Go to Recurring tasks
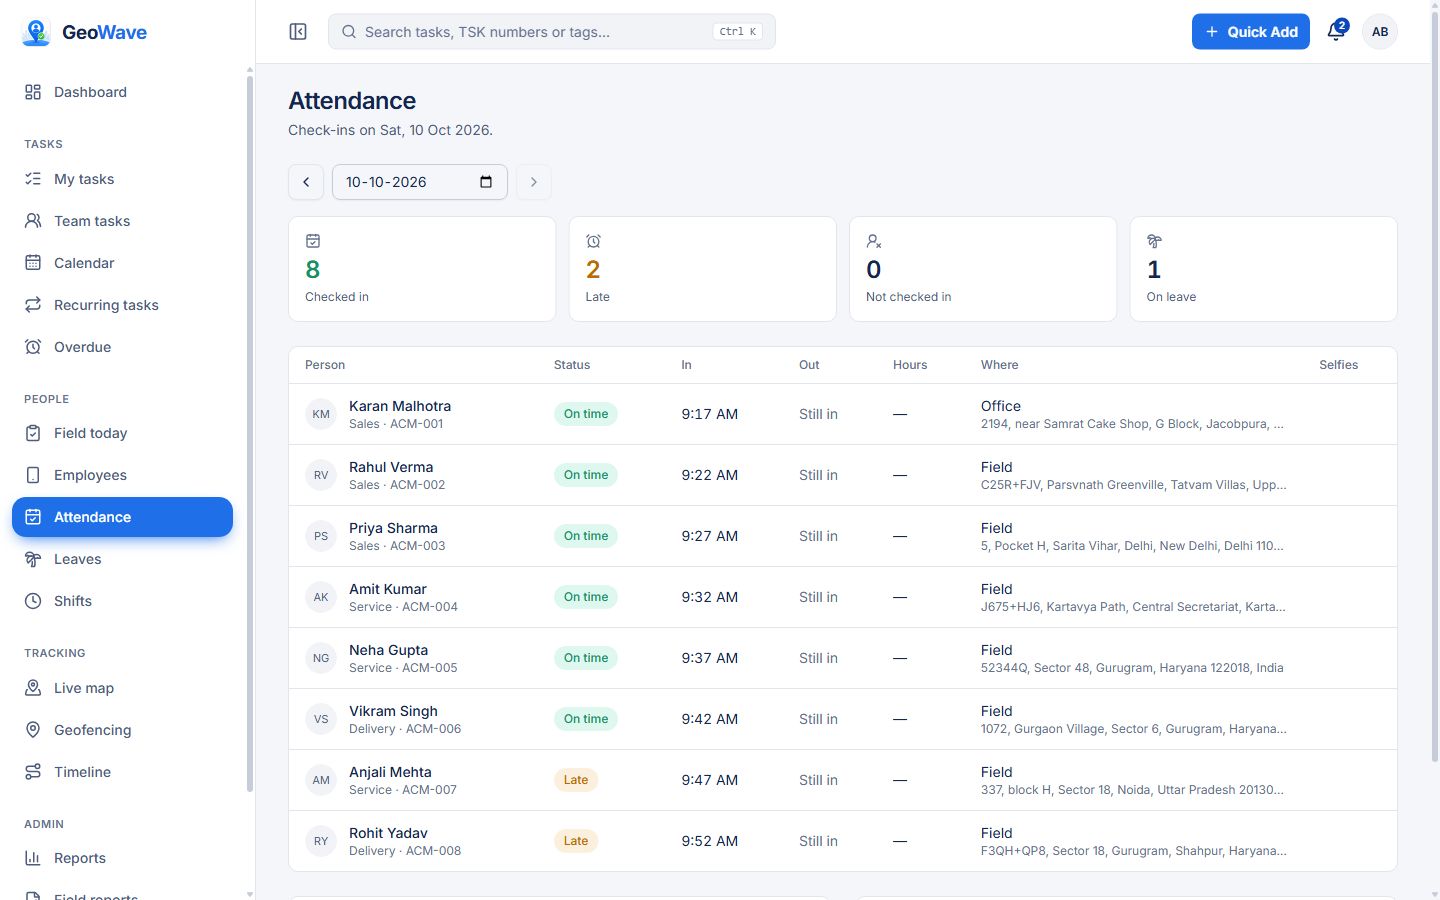The width and height of the screenshot is (1440, 900). pos(122,305)
